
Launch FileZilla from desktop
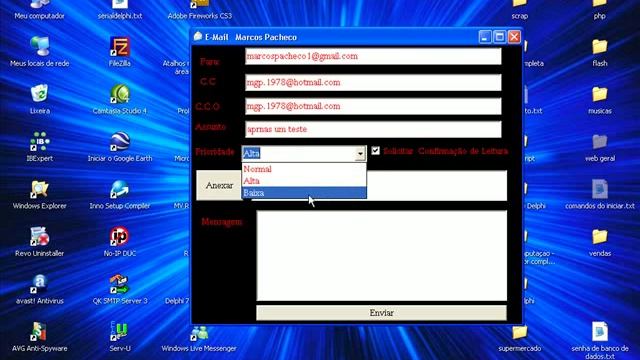click(x=120, y=51)
